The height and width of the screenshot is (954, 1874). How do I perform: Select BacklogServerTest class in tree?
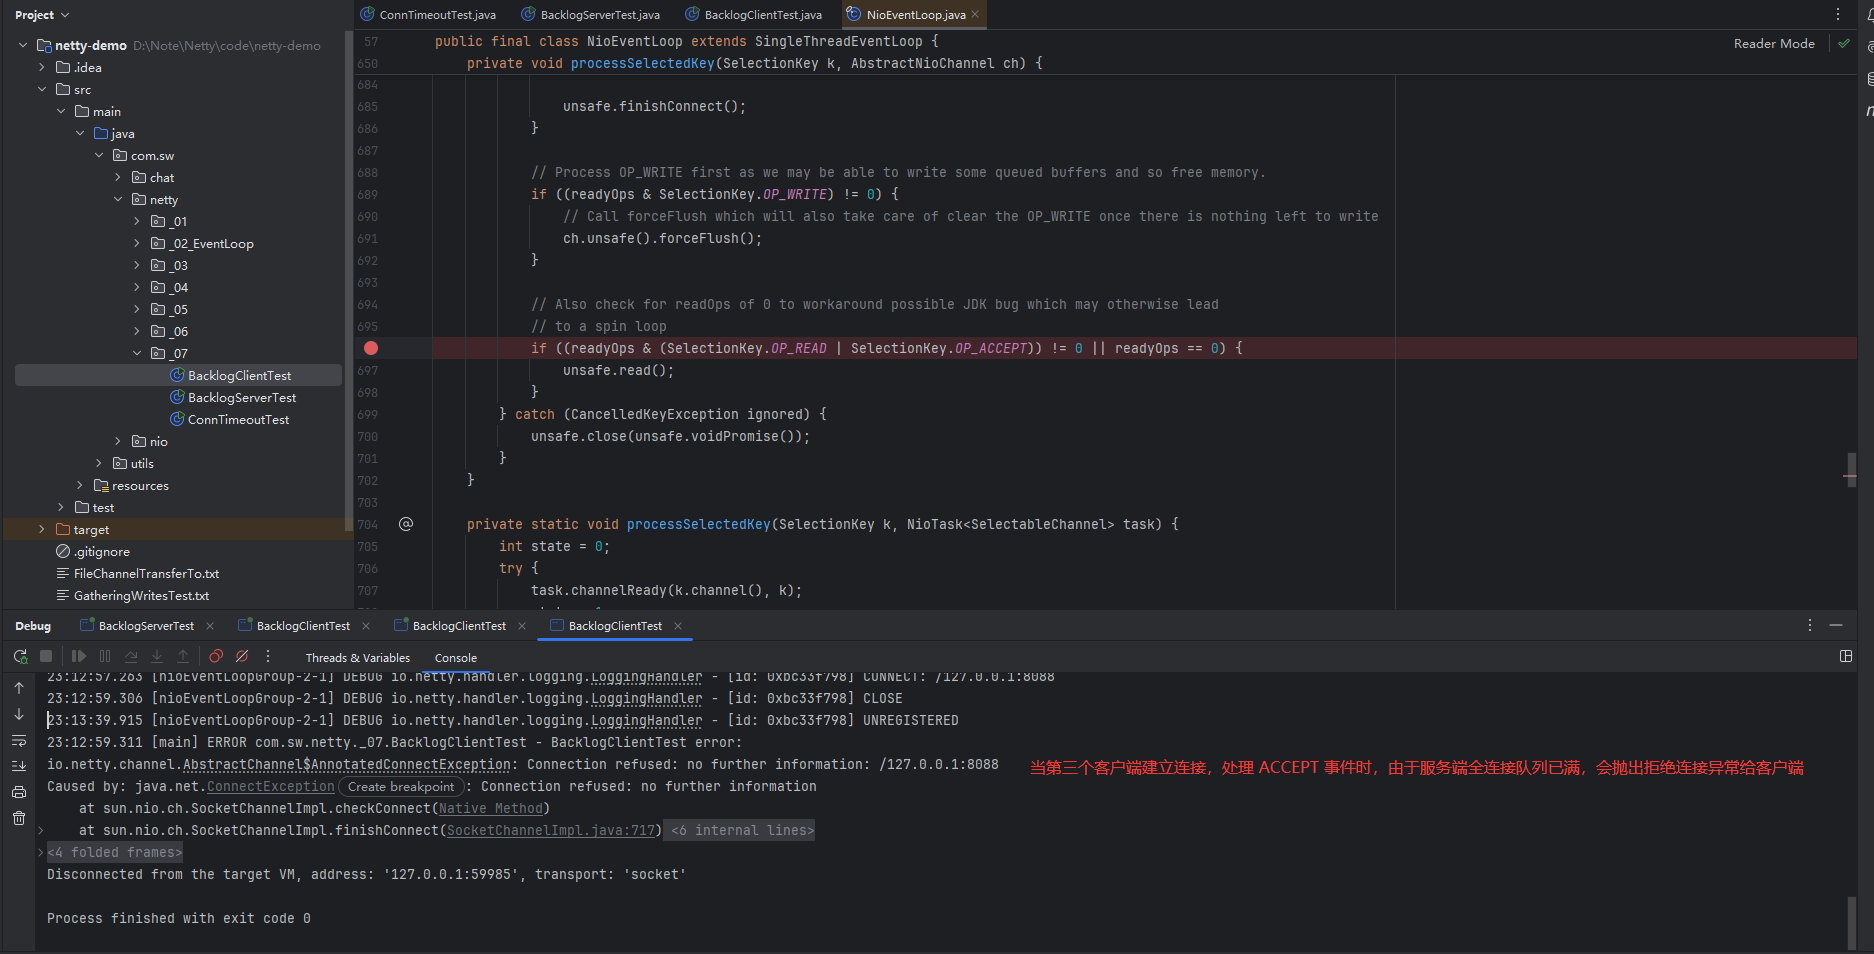coord(242,397)
